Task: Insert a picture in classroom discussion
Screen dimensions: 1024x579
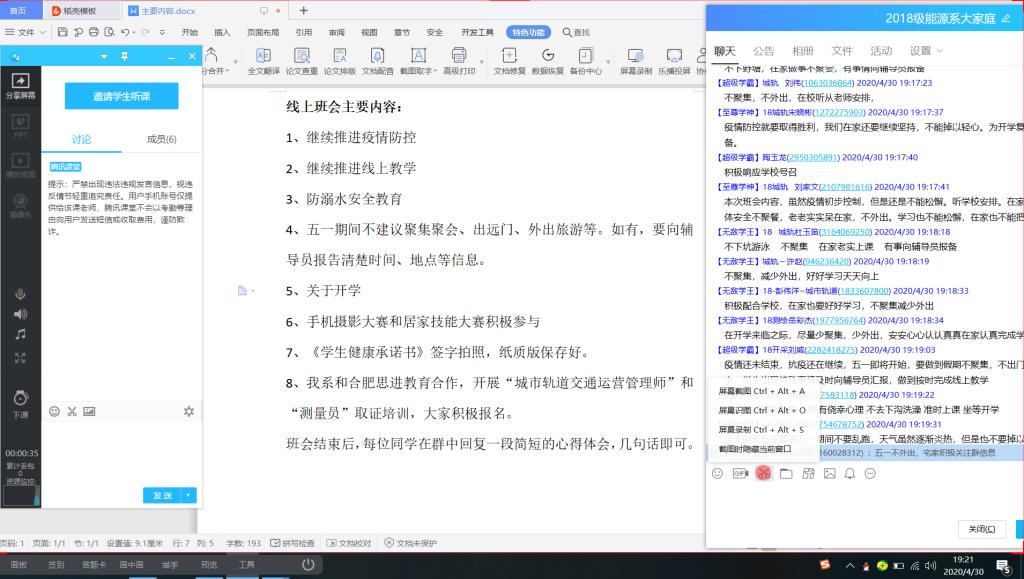Action: 89,411
